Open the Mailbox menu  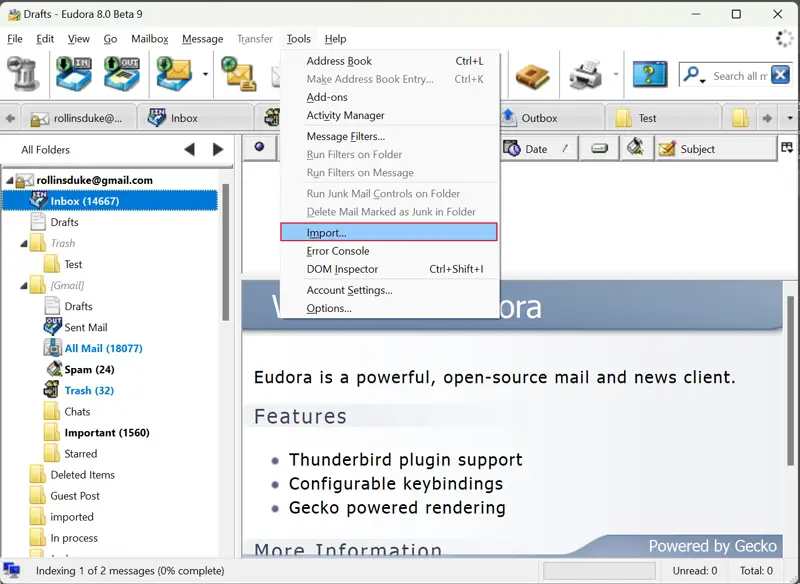pyautogui.click(x=149, y=39)
